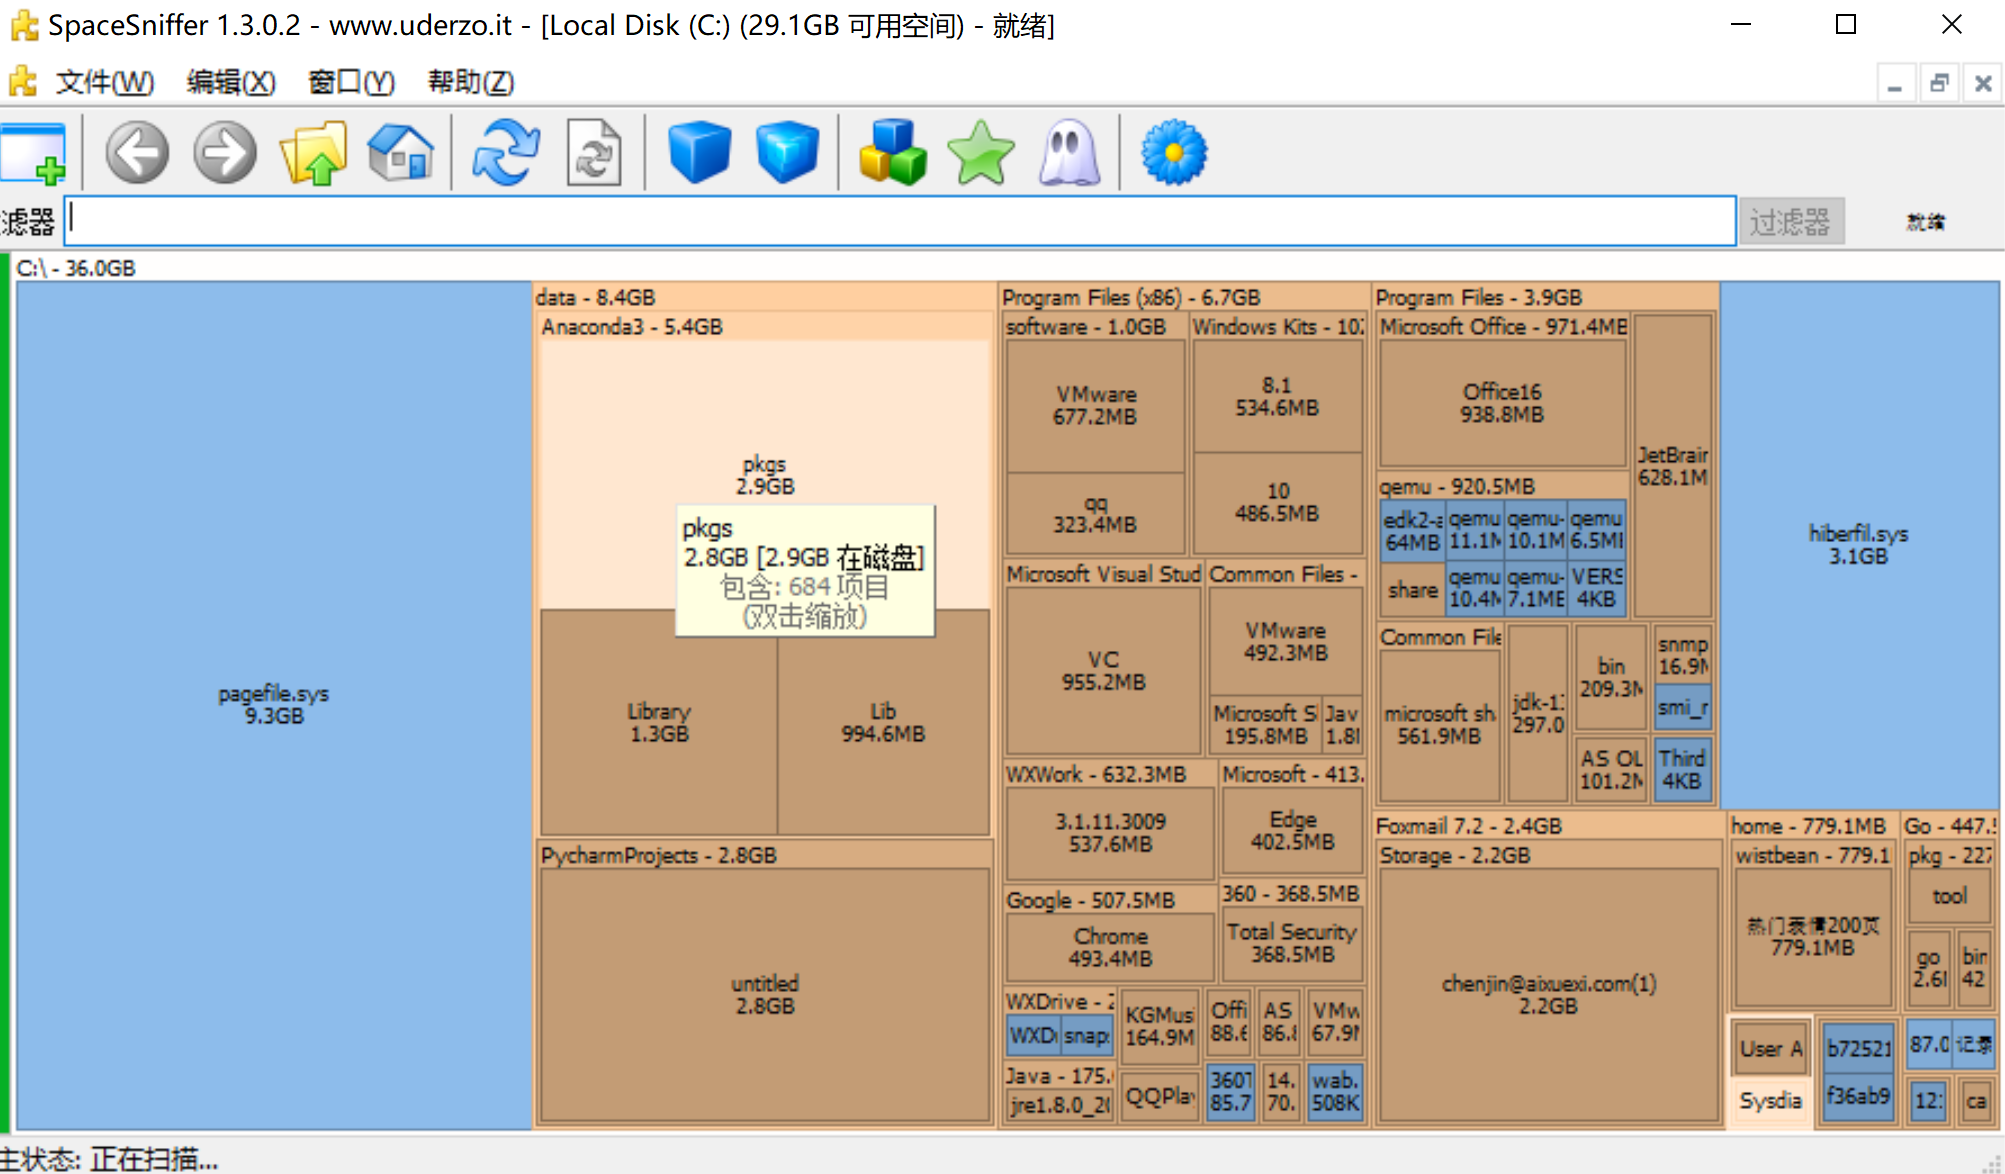Image resolution: width=2005 pixels, height=1174 pixels.
Task: Select the Windows Kits 10 486.5MB block
Action: (x=1277, y=502)
